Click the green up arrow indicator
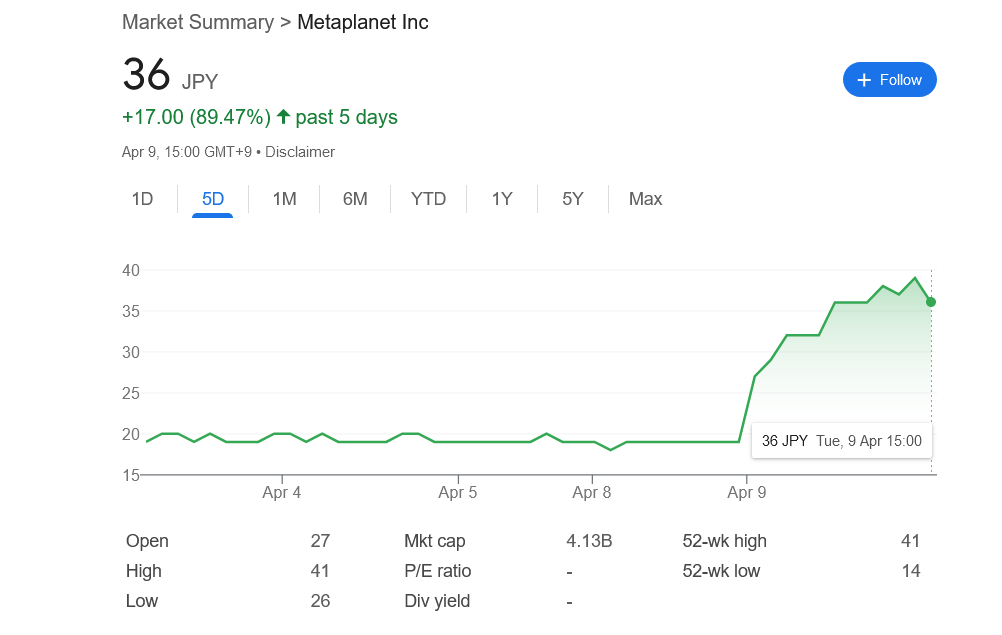Image resolution: width=1002 pixels, height=635 pixels. tap(283, 117)
